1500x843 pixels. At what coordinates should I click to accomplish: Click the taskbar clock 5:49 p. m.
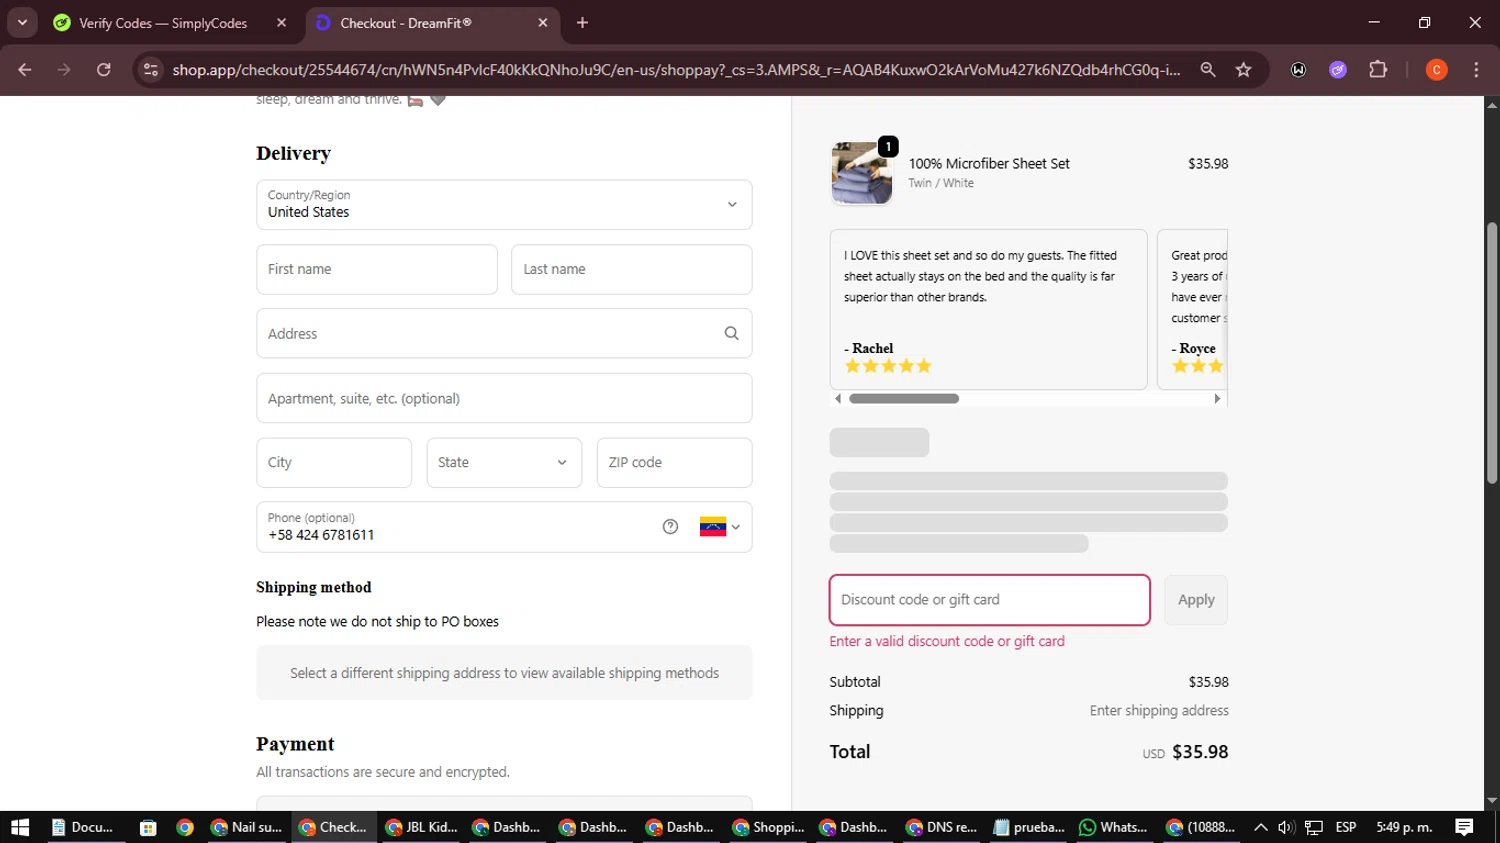coord(1404,827)
